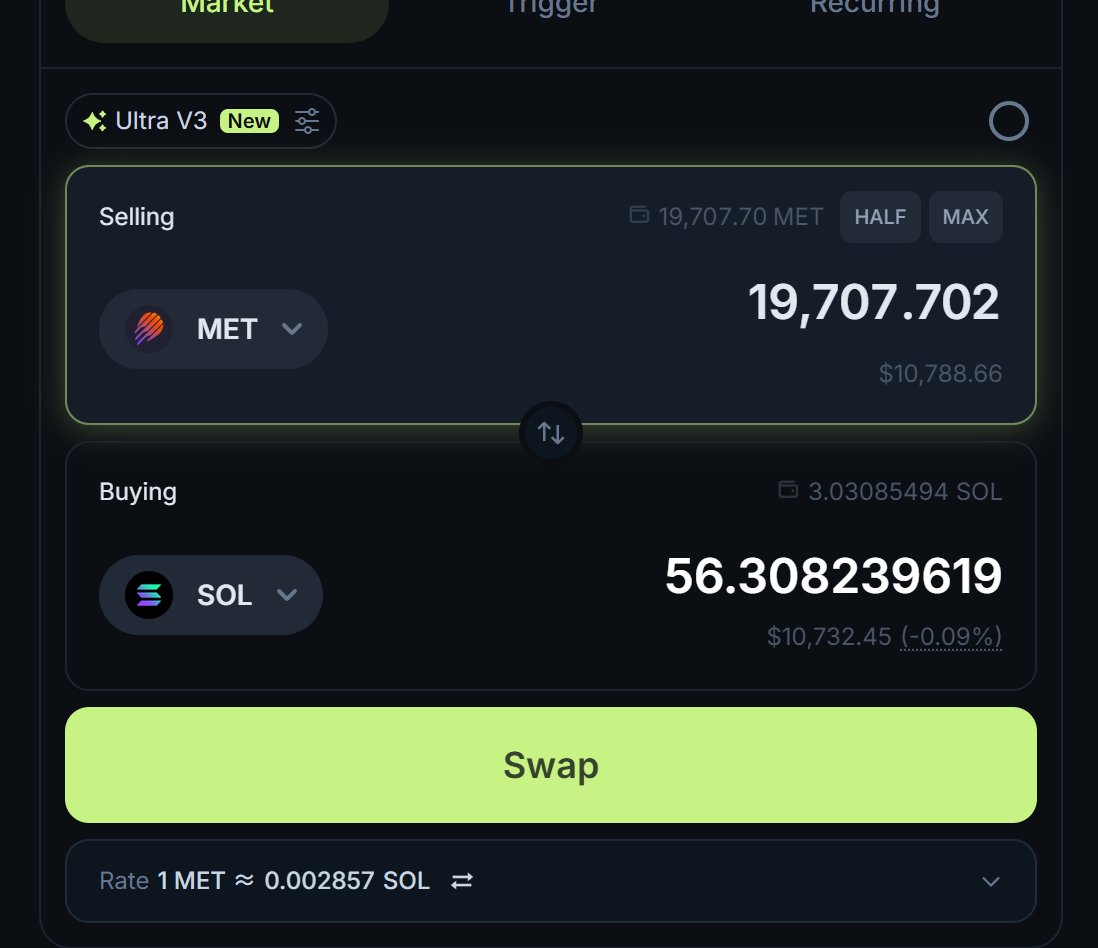Click wallet icon beside MET balance
1098x948 pixels.
coord(639,215)
